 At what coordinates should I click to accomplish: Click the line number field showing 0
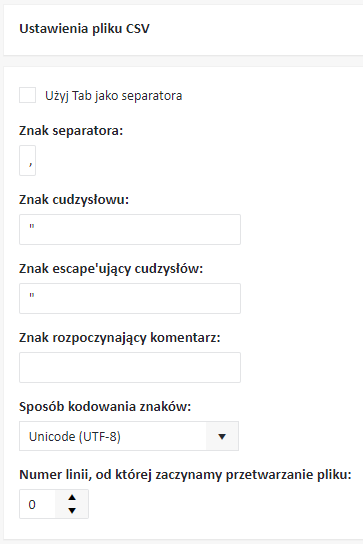click(x=37, y=504)
